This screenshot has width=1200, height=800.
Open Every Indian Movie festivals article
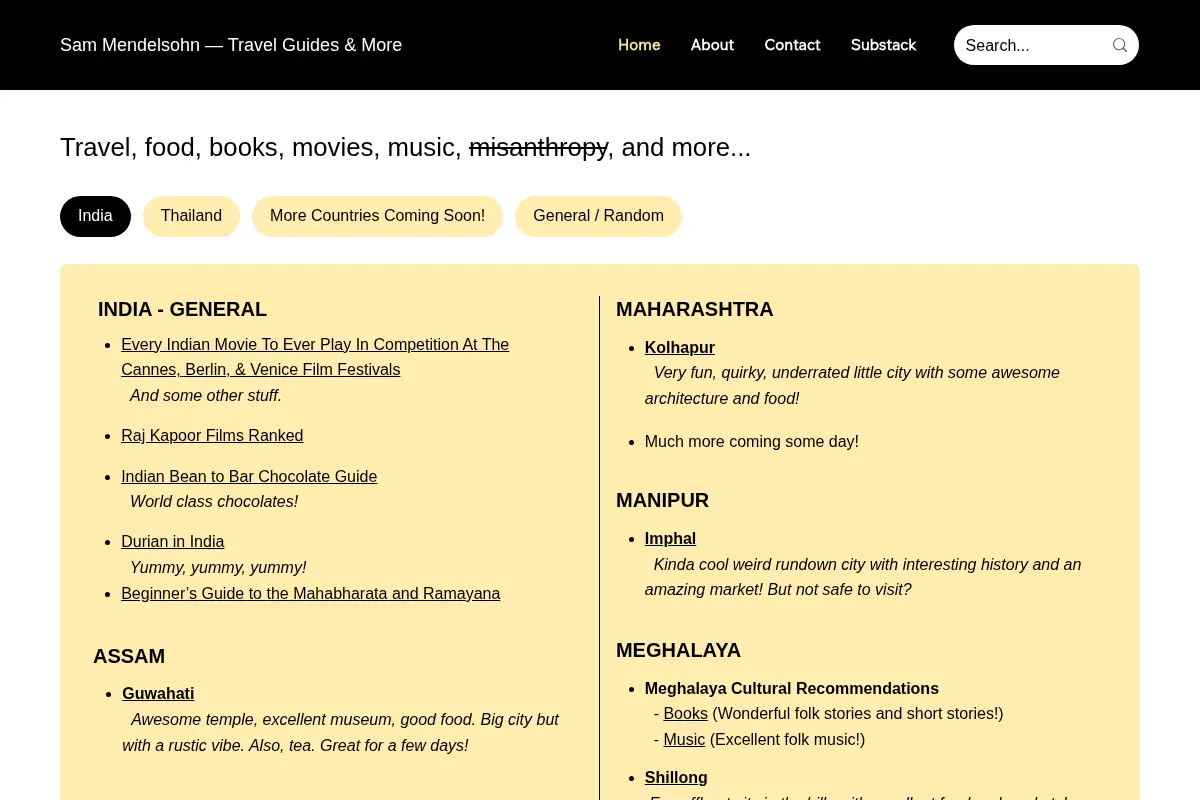point(315,357)
